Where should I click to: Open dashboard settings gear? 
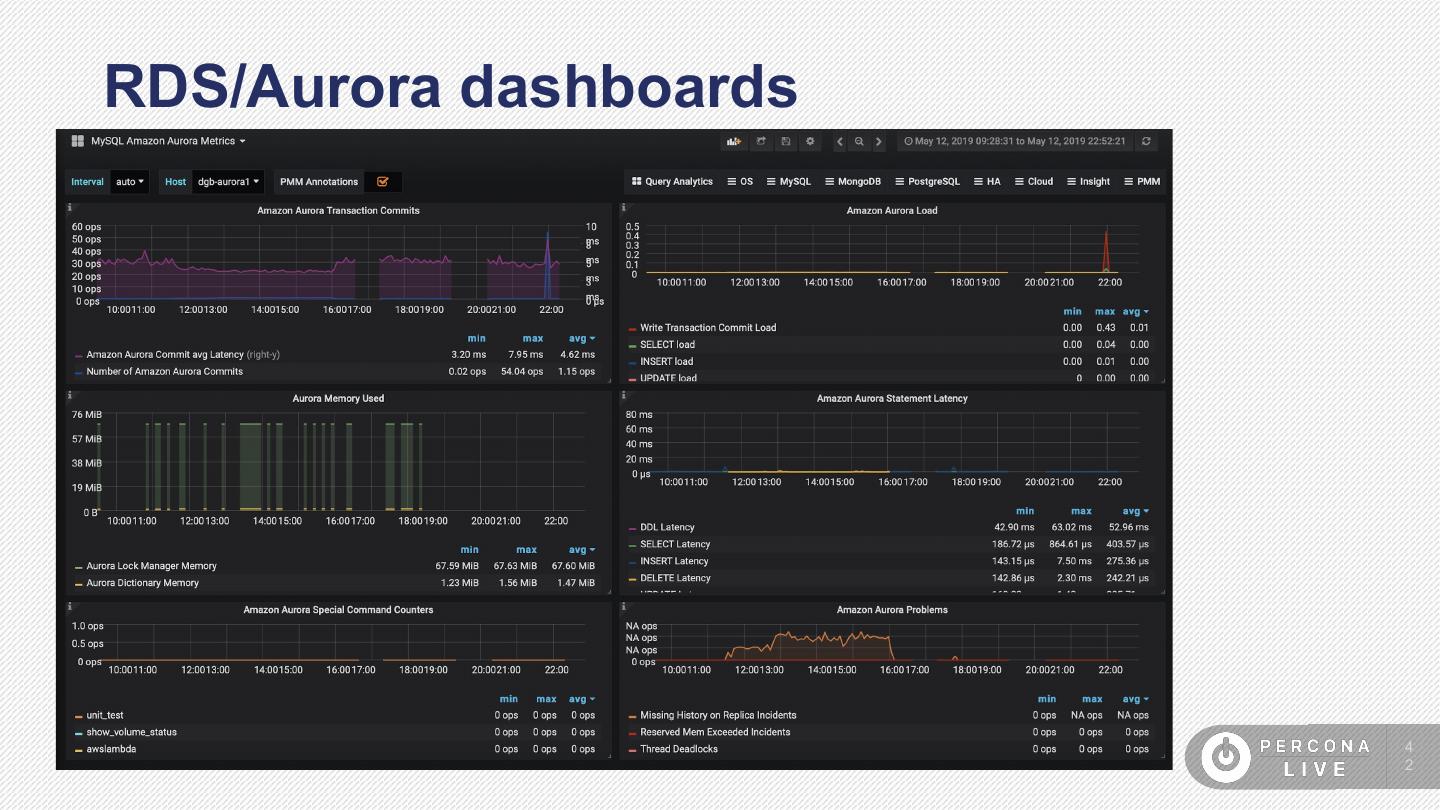pos(810,142)
